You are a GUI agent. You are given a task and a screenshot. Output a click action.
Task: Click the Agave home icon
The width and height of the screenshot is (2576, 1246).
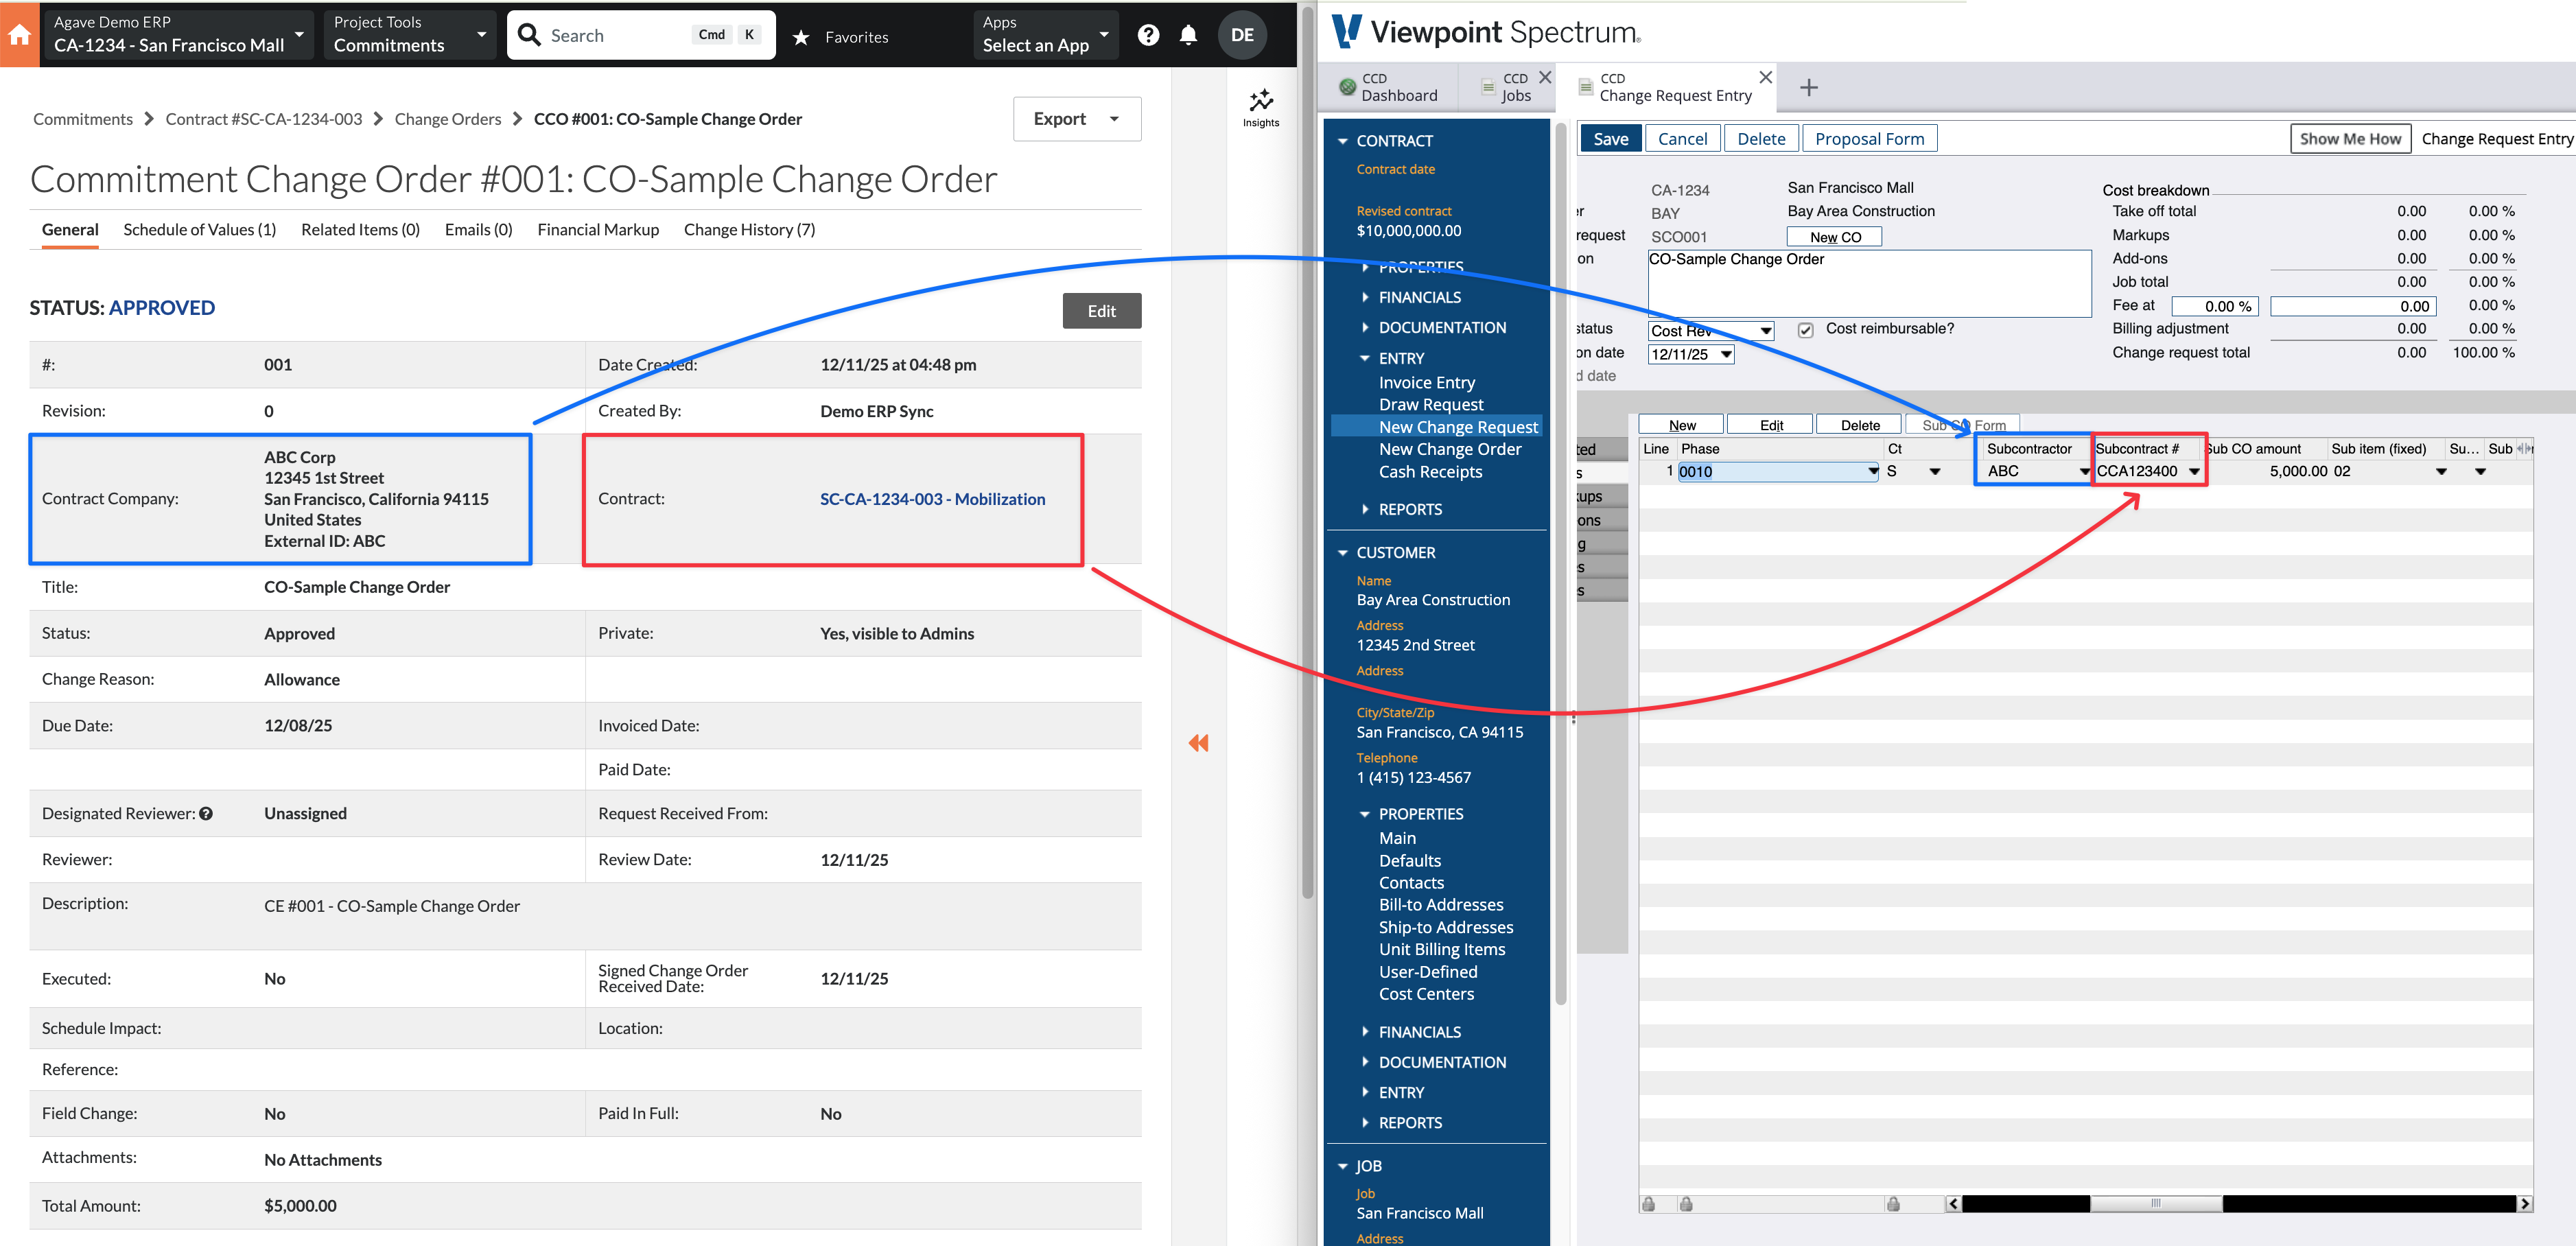point(19,34)
